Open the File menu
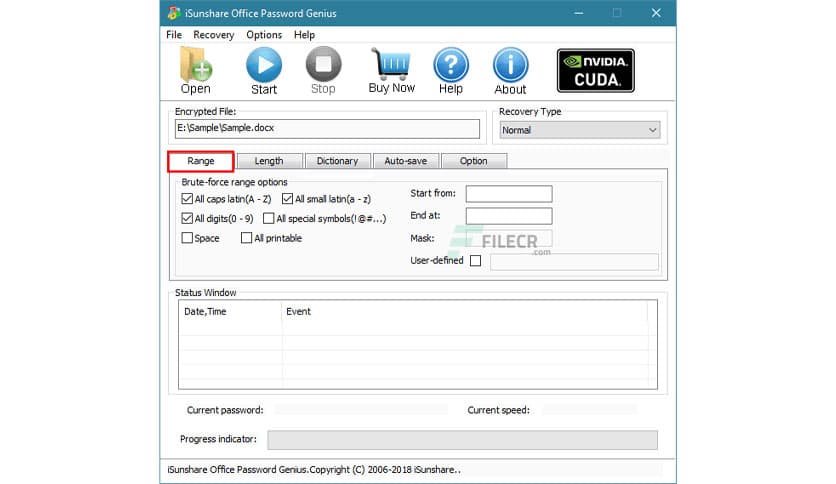Image resolution: width=836 pixels, height=484 pixels. tap(174, 35)
